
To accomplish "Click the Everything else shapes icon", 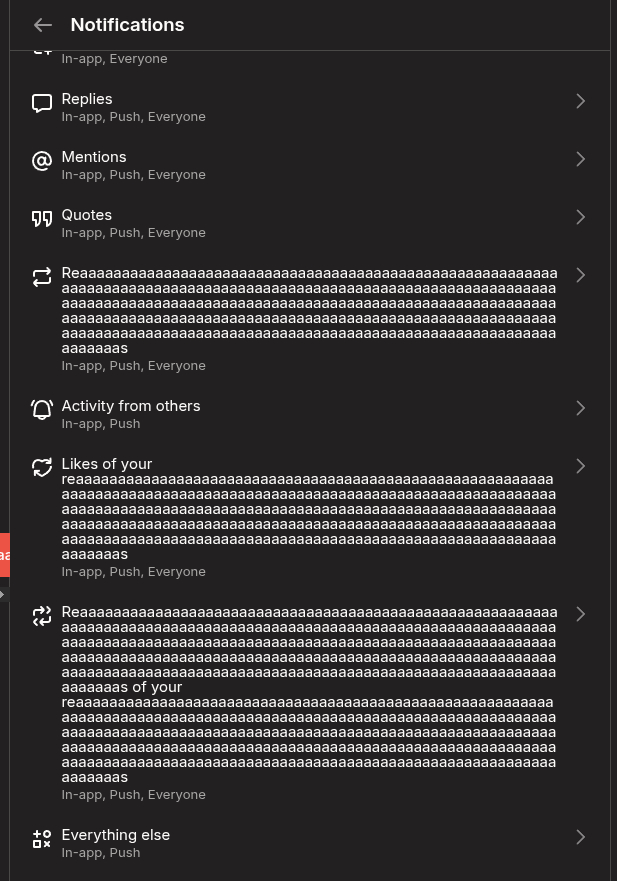I will click(x=42, y=839).
